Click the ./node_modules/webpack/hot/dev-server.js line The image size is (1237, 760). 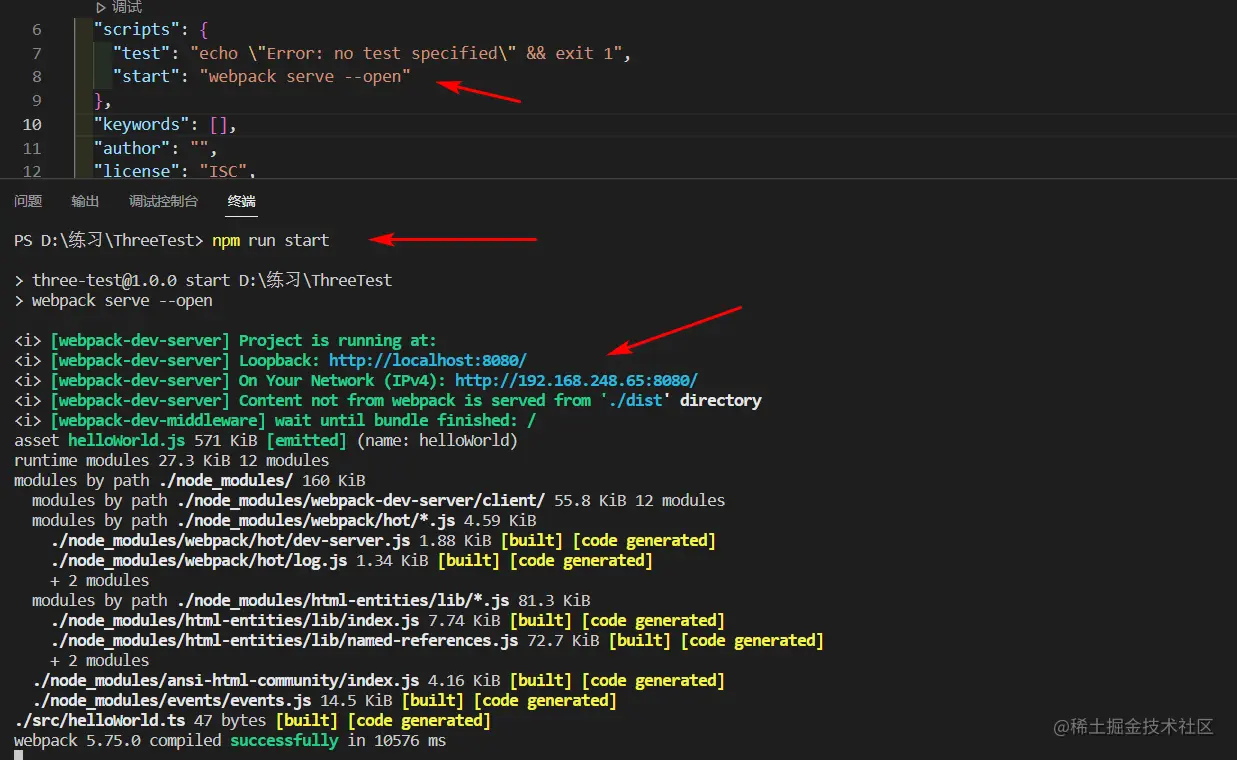(x=383, y=540)
